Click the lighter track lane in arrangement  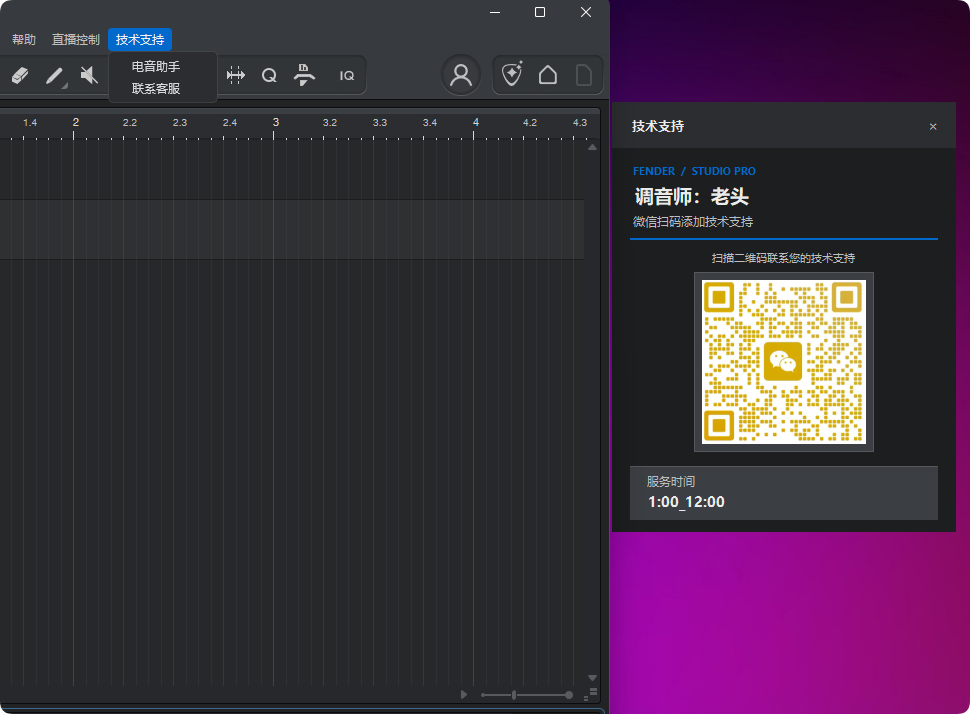click(292, 229)
